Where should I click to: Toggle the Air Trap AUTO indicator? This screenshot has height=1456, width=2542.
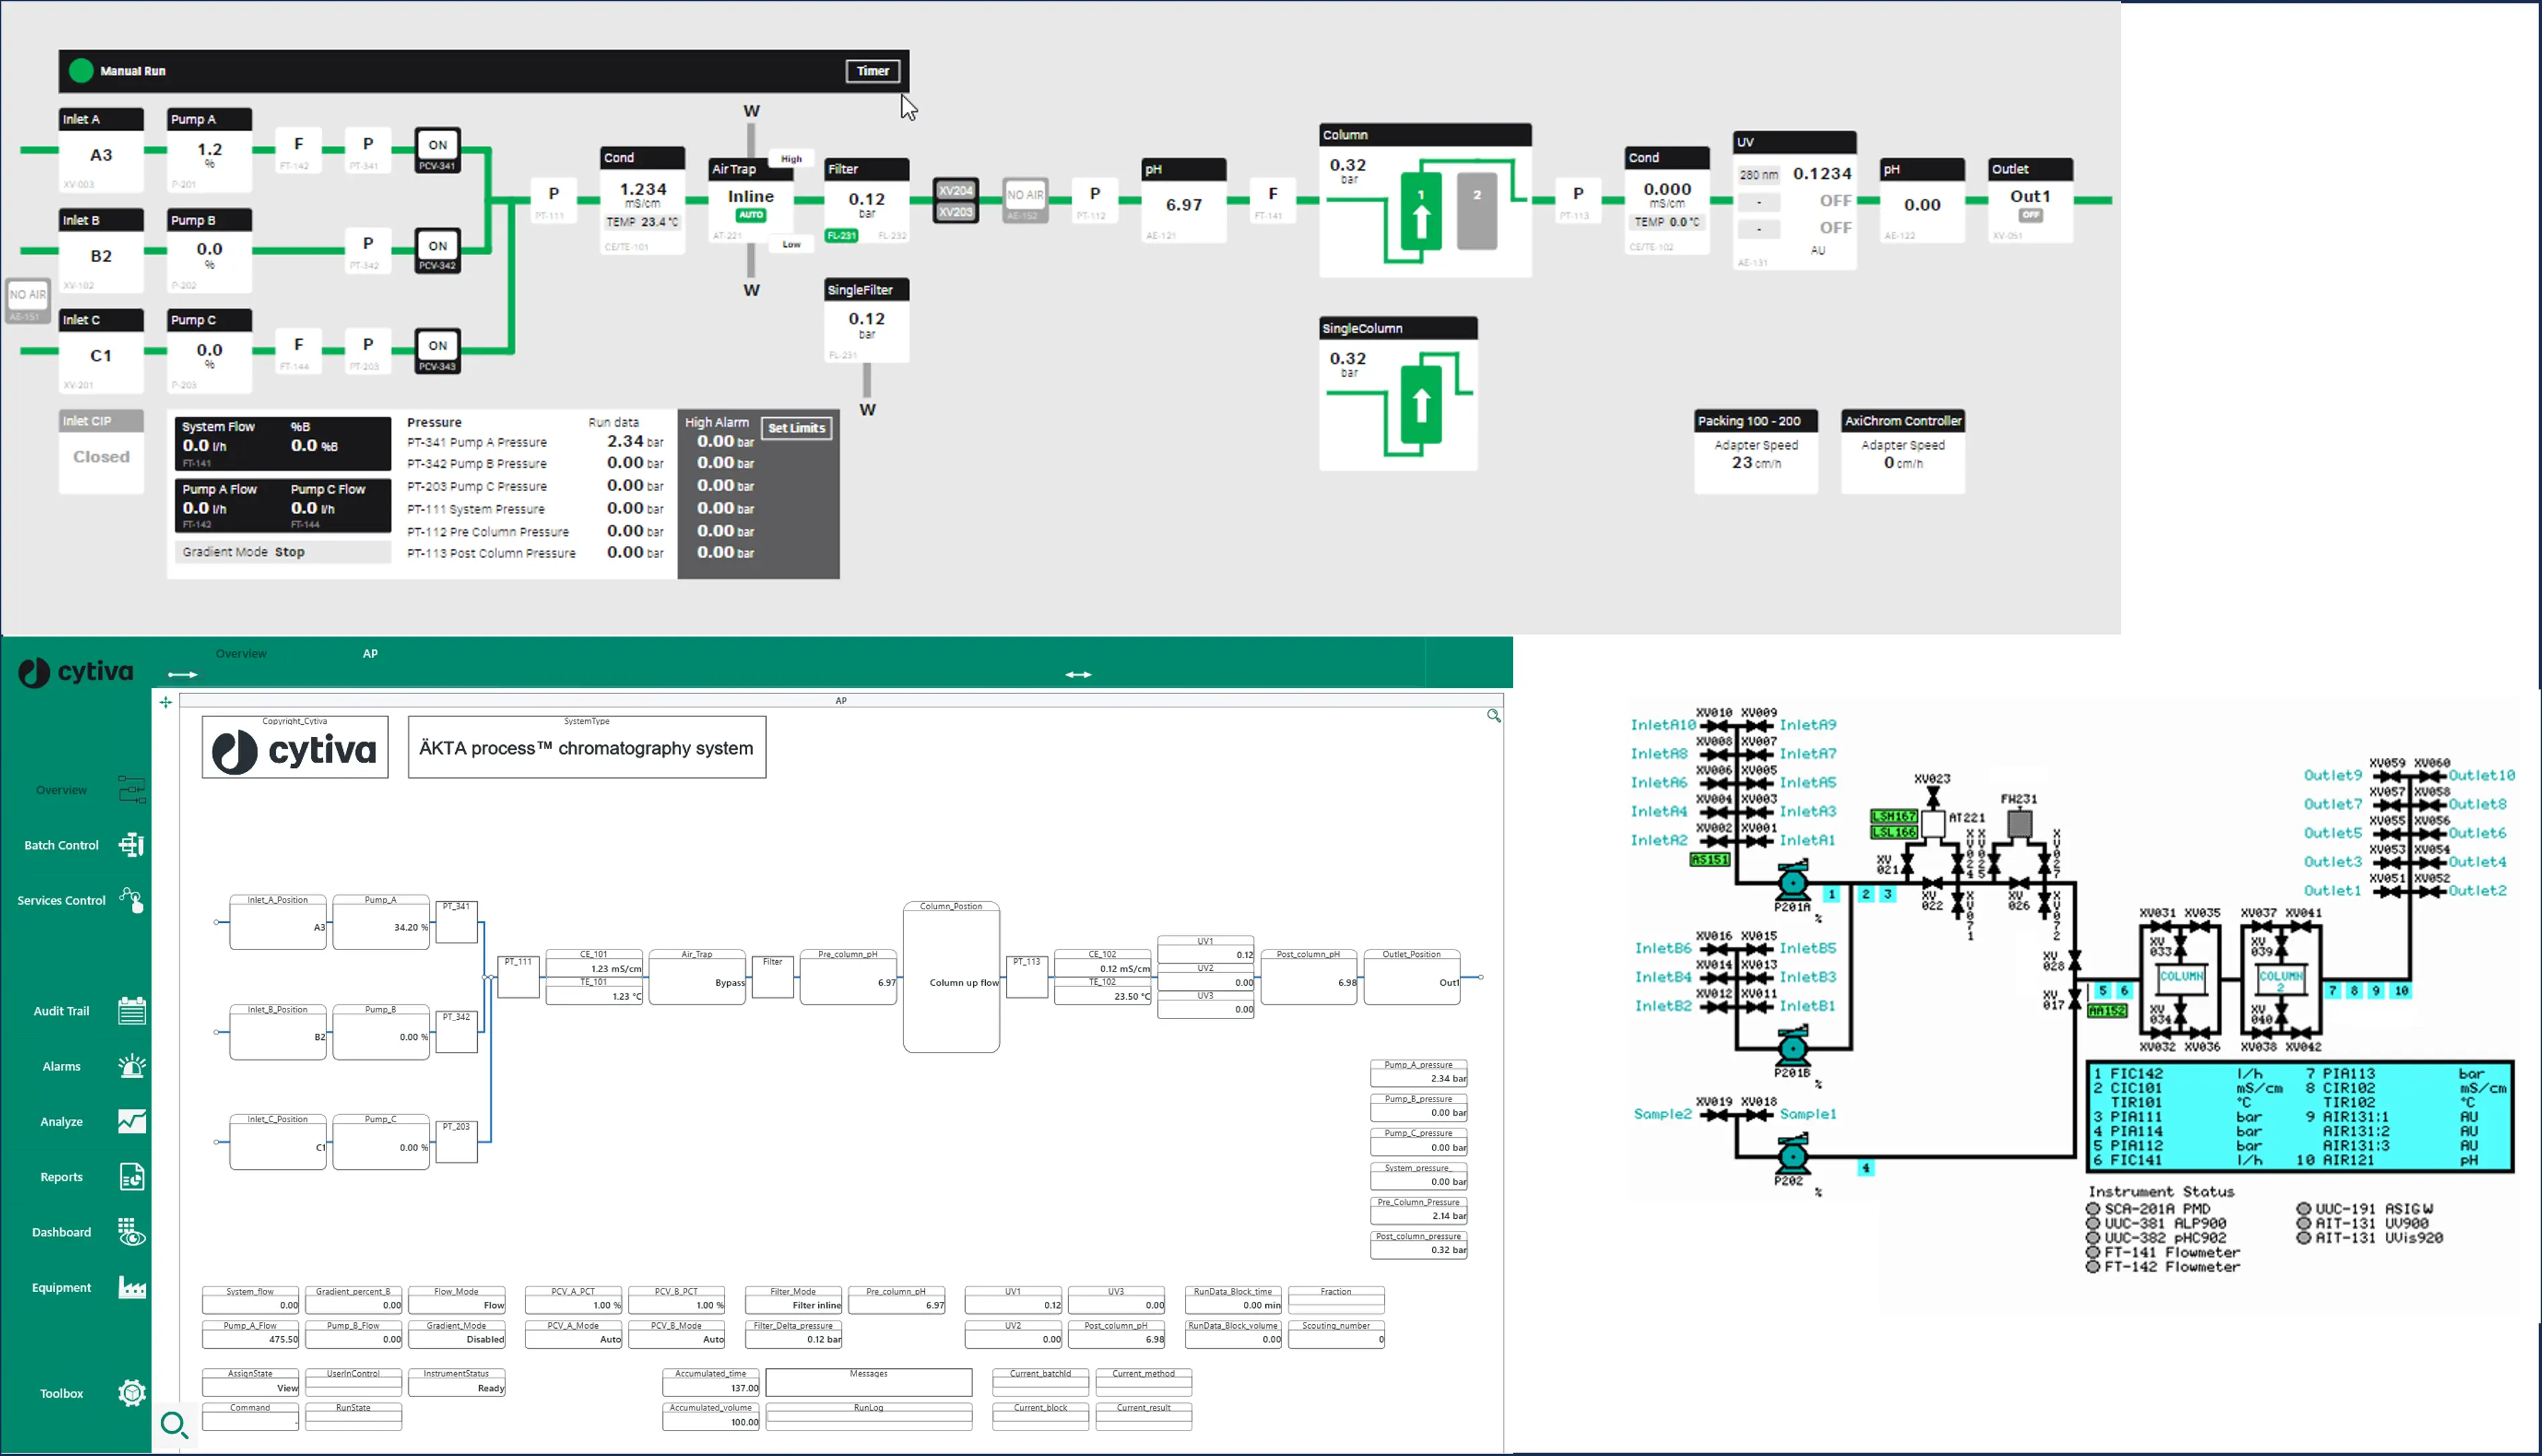pos(751,215)
